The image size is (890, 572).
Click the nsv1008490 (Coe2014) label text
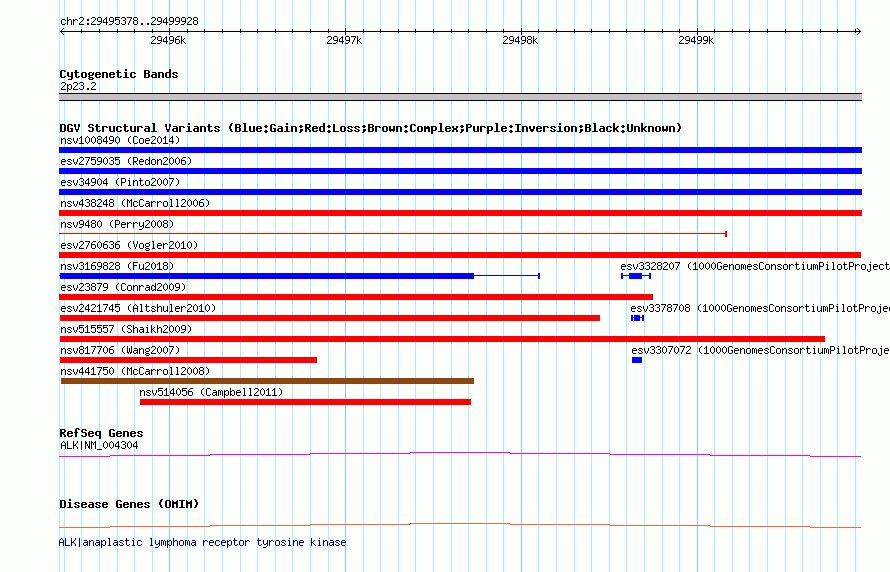[x=120, y=140]
